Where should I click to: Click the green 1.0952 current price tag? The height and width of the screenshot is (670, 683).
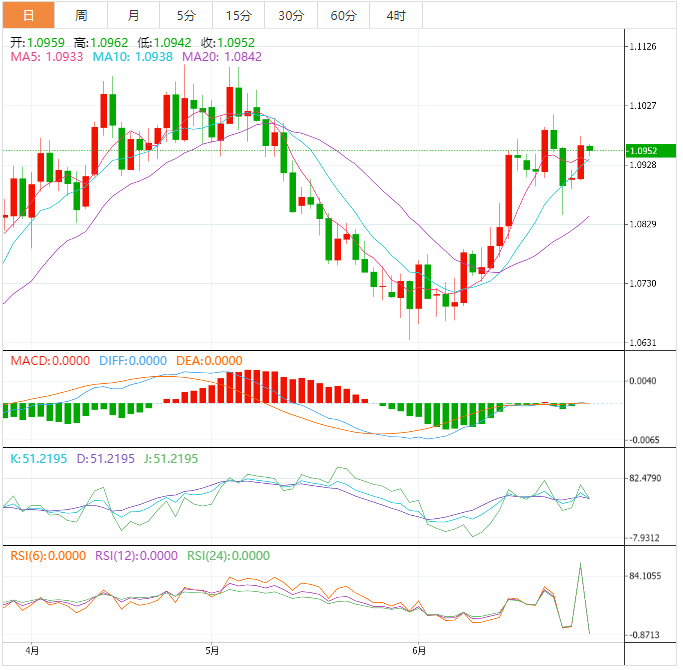click(x=648, y=151)
